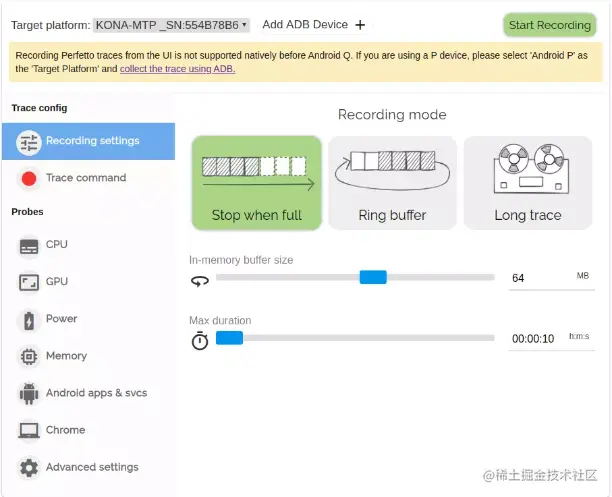The image size is (612, 497).
Task: Open Recording settings section
Action: 89,141
